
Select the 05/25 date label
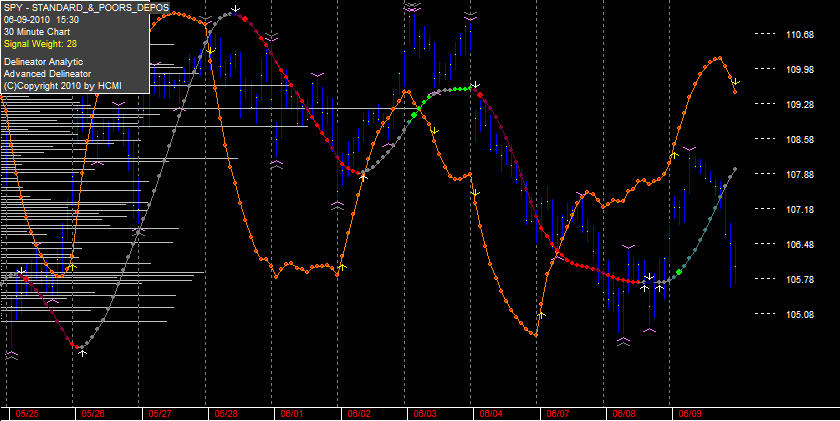click(27, 414)
